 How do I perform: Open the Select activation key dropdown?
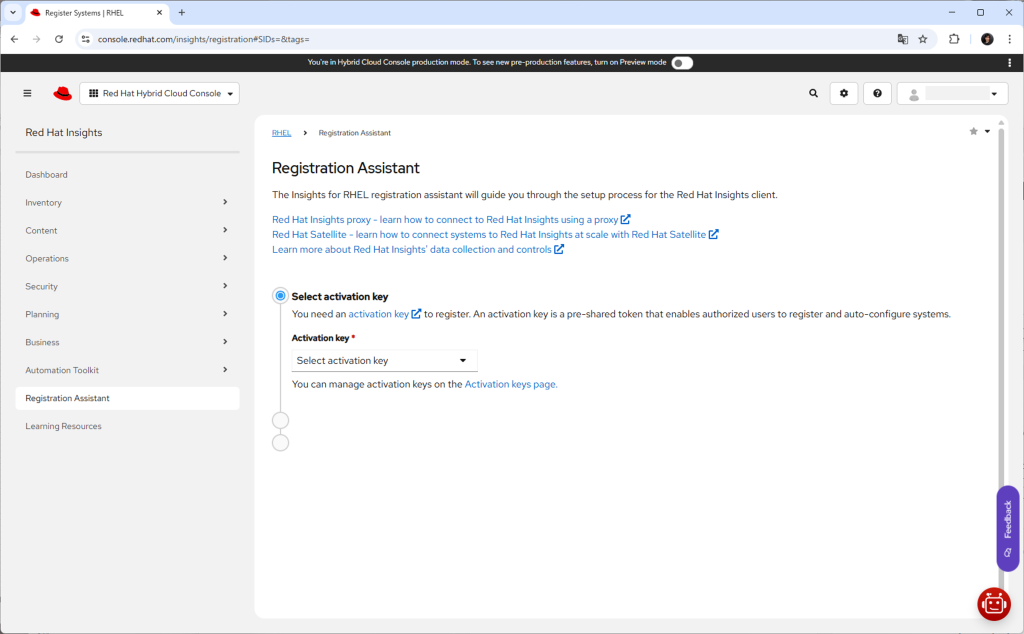384,360
